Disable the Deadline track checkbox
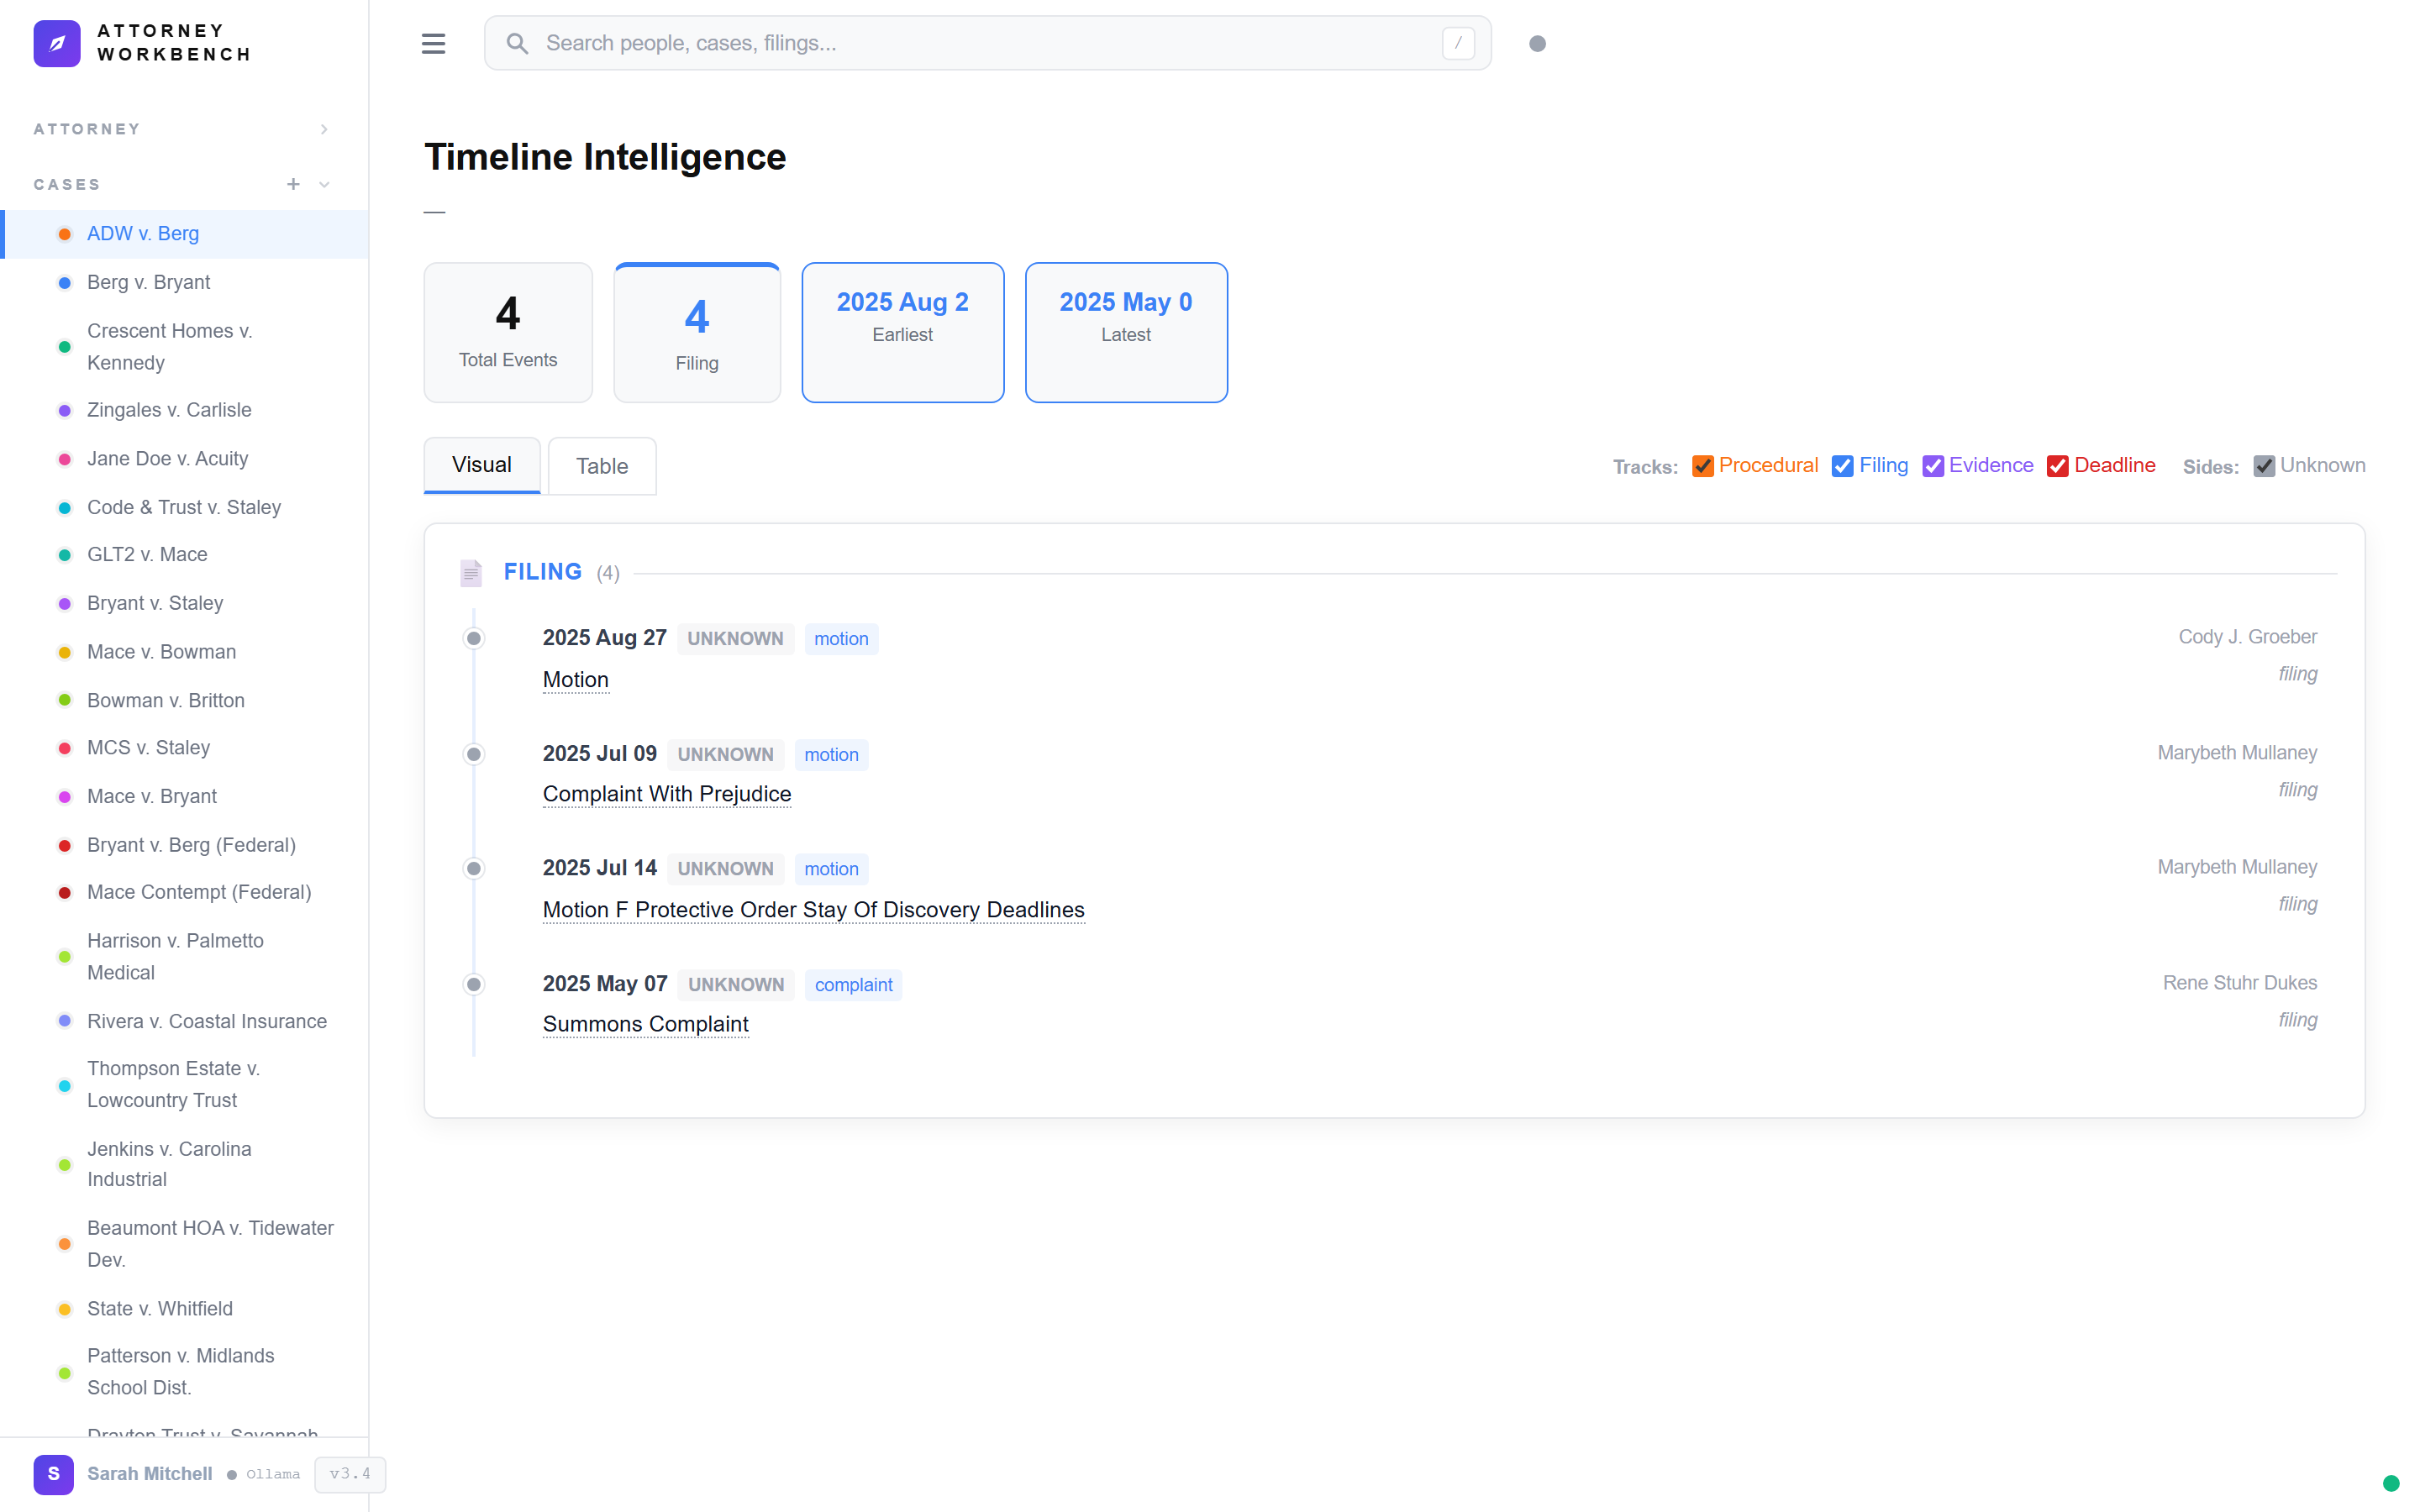This screenshot has height=1512, width=2420. pyautogui.click(x=2057, y=466)
